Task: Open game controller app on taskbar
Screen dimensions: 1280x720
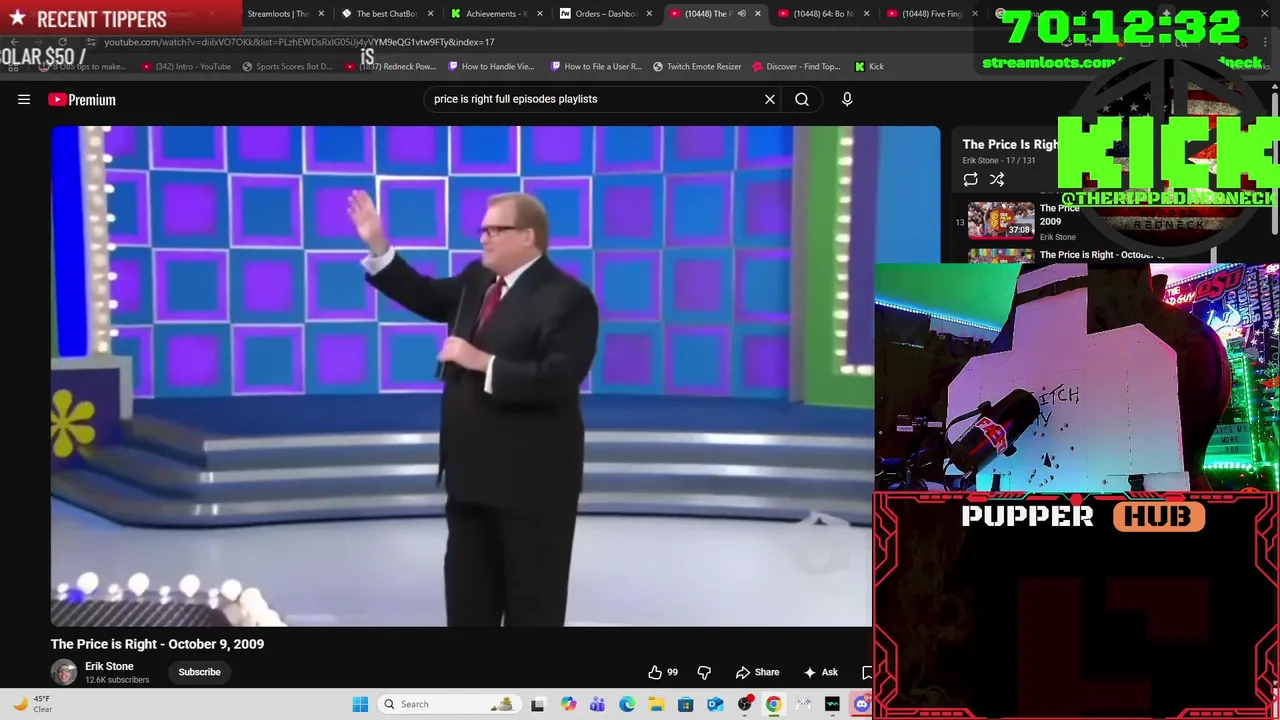Action: (x=803, y=704)
